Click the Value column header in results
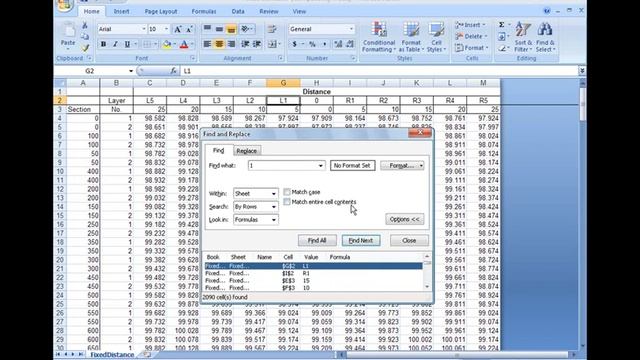The image size is (640, 360). click(311, 257)
